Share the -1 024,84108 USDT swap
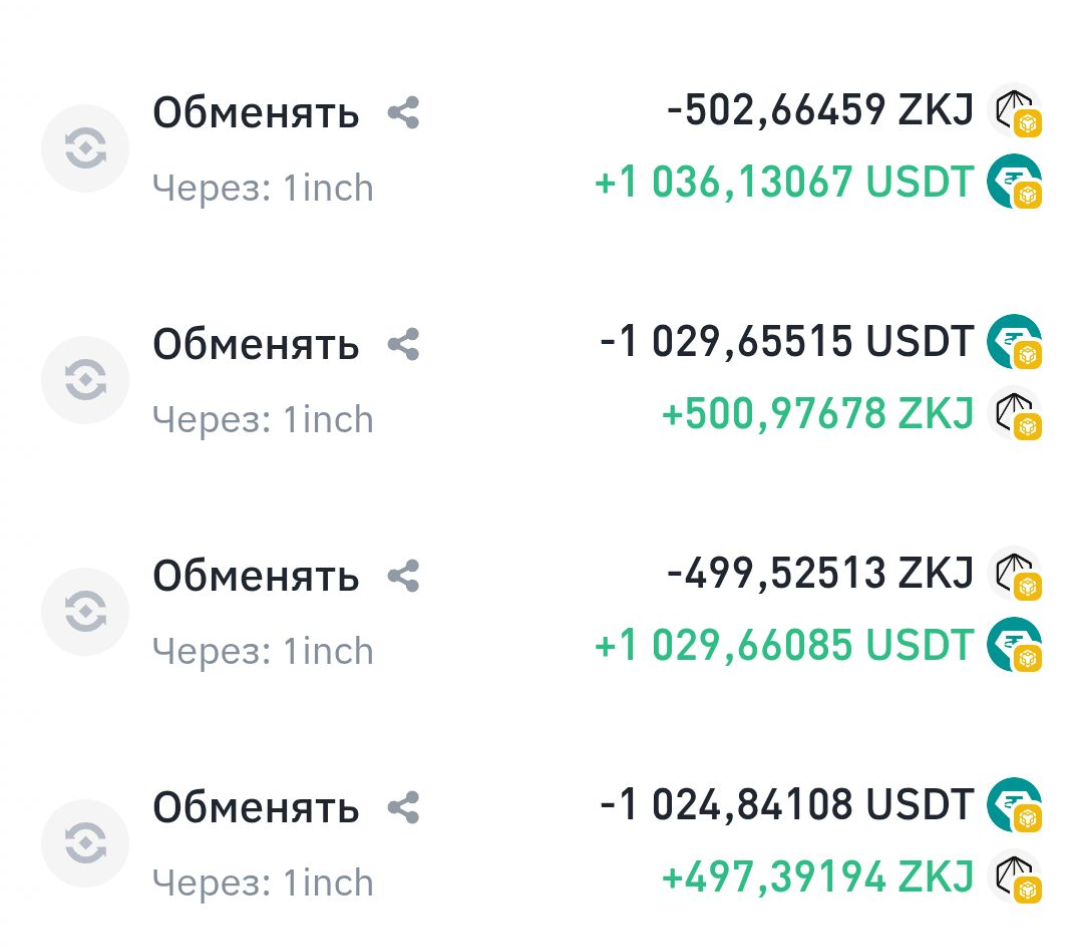 [x=403, y=808]
